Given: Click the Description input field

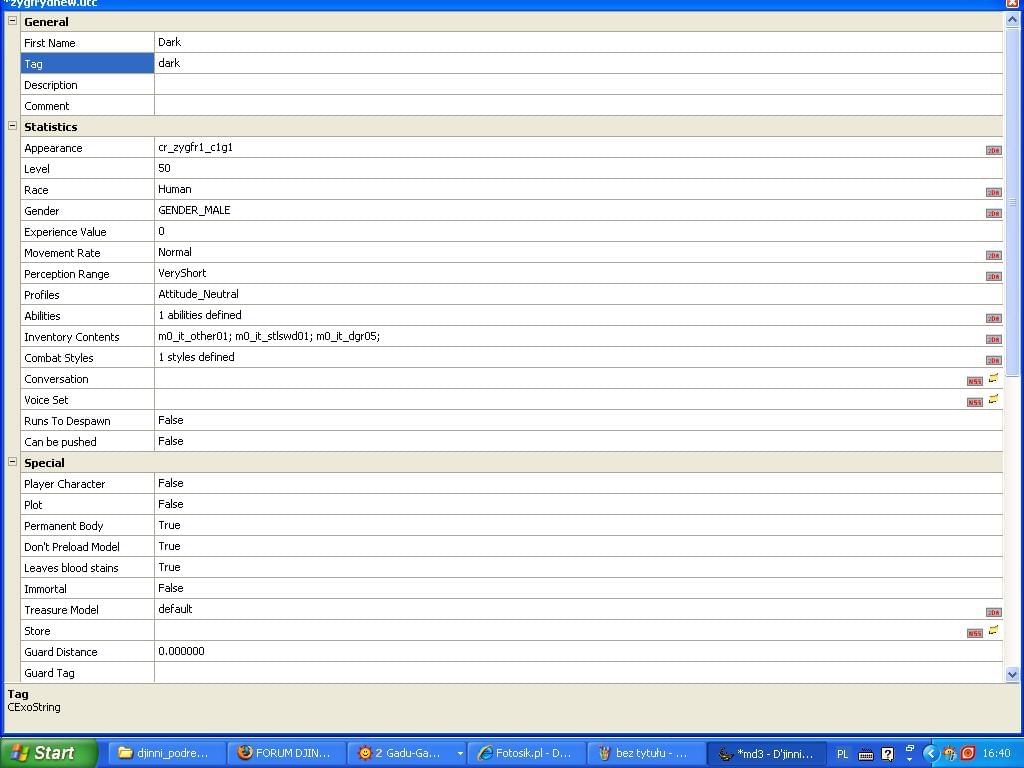Looking at the screenshot, I should [578, 85].
